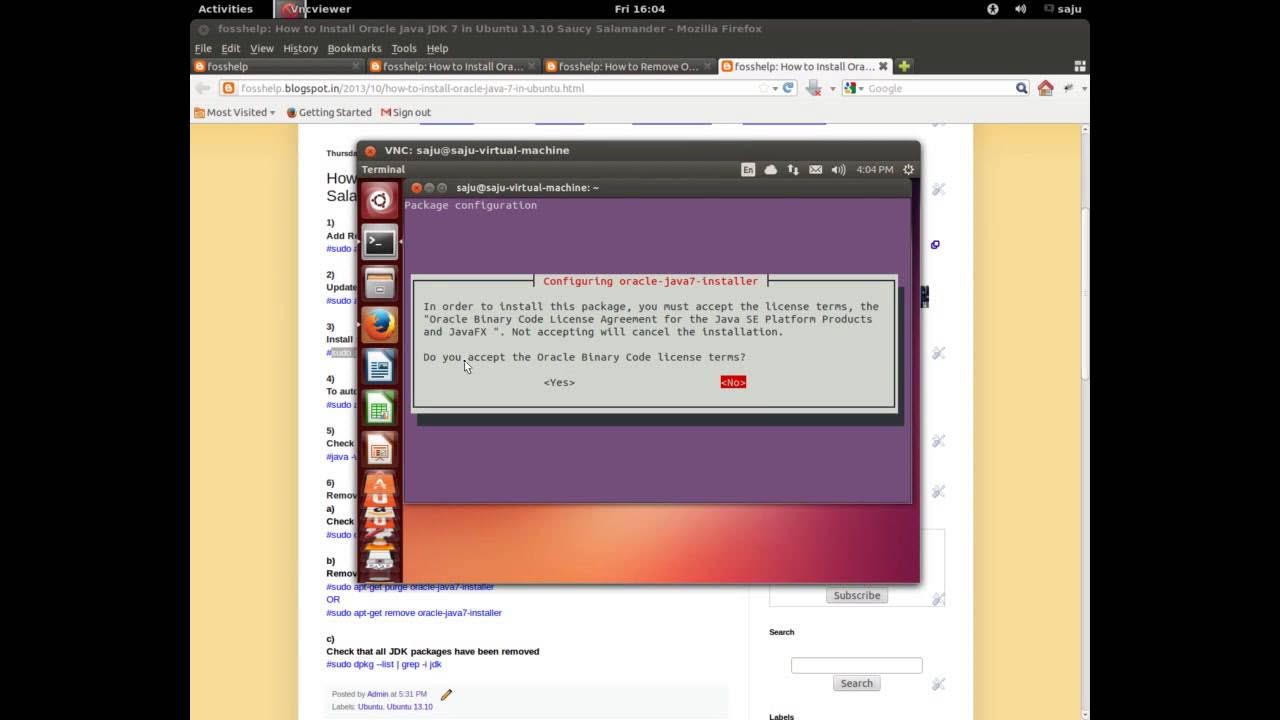
Task: Open saju user menu
Action: (x=1063, y=9)
